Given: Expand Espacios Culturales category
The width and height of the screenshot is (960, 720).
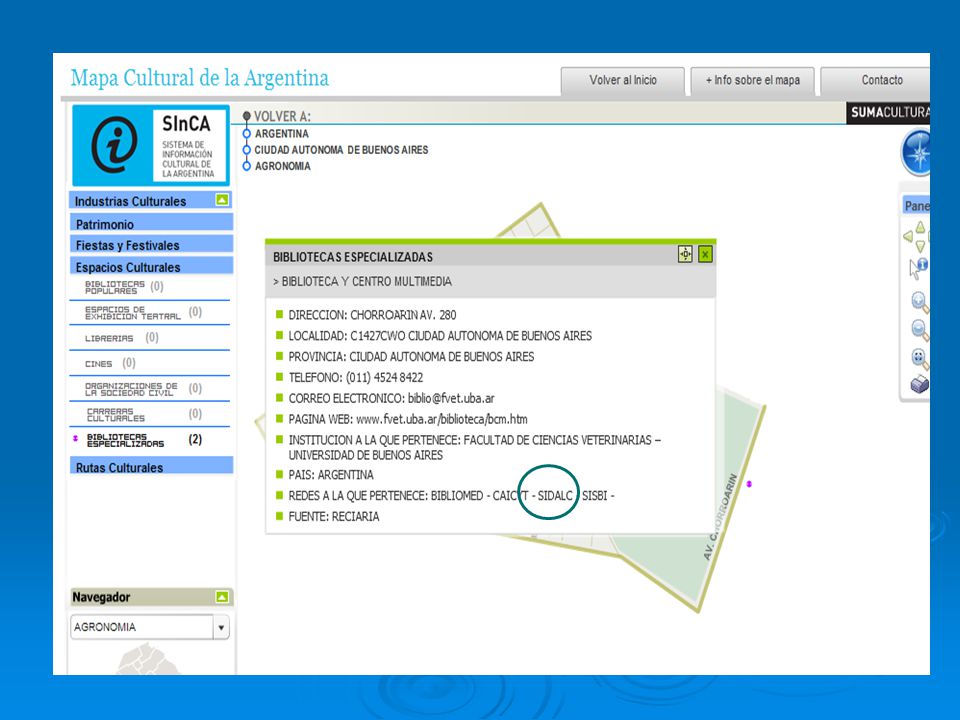Looking at the screenshot, I should 151,266.
